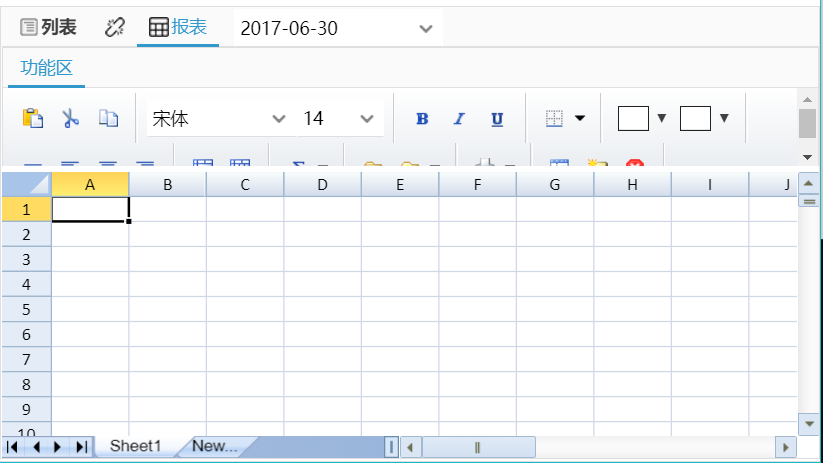Select row 3 header
The width and height of the screenshot is (823, 463).
(x=26, y=259)
